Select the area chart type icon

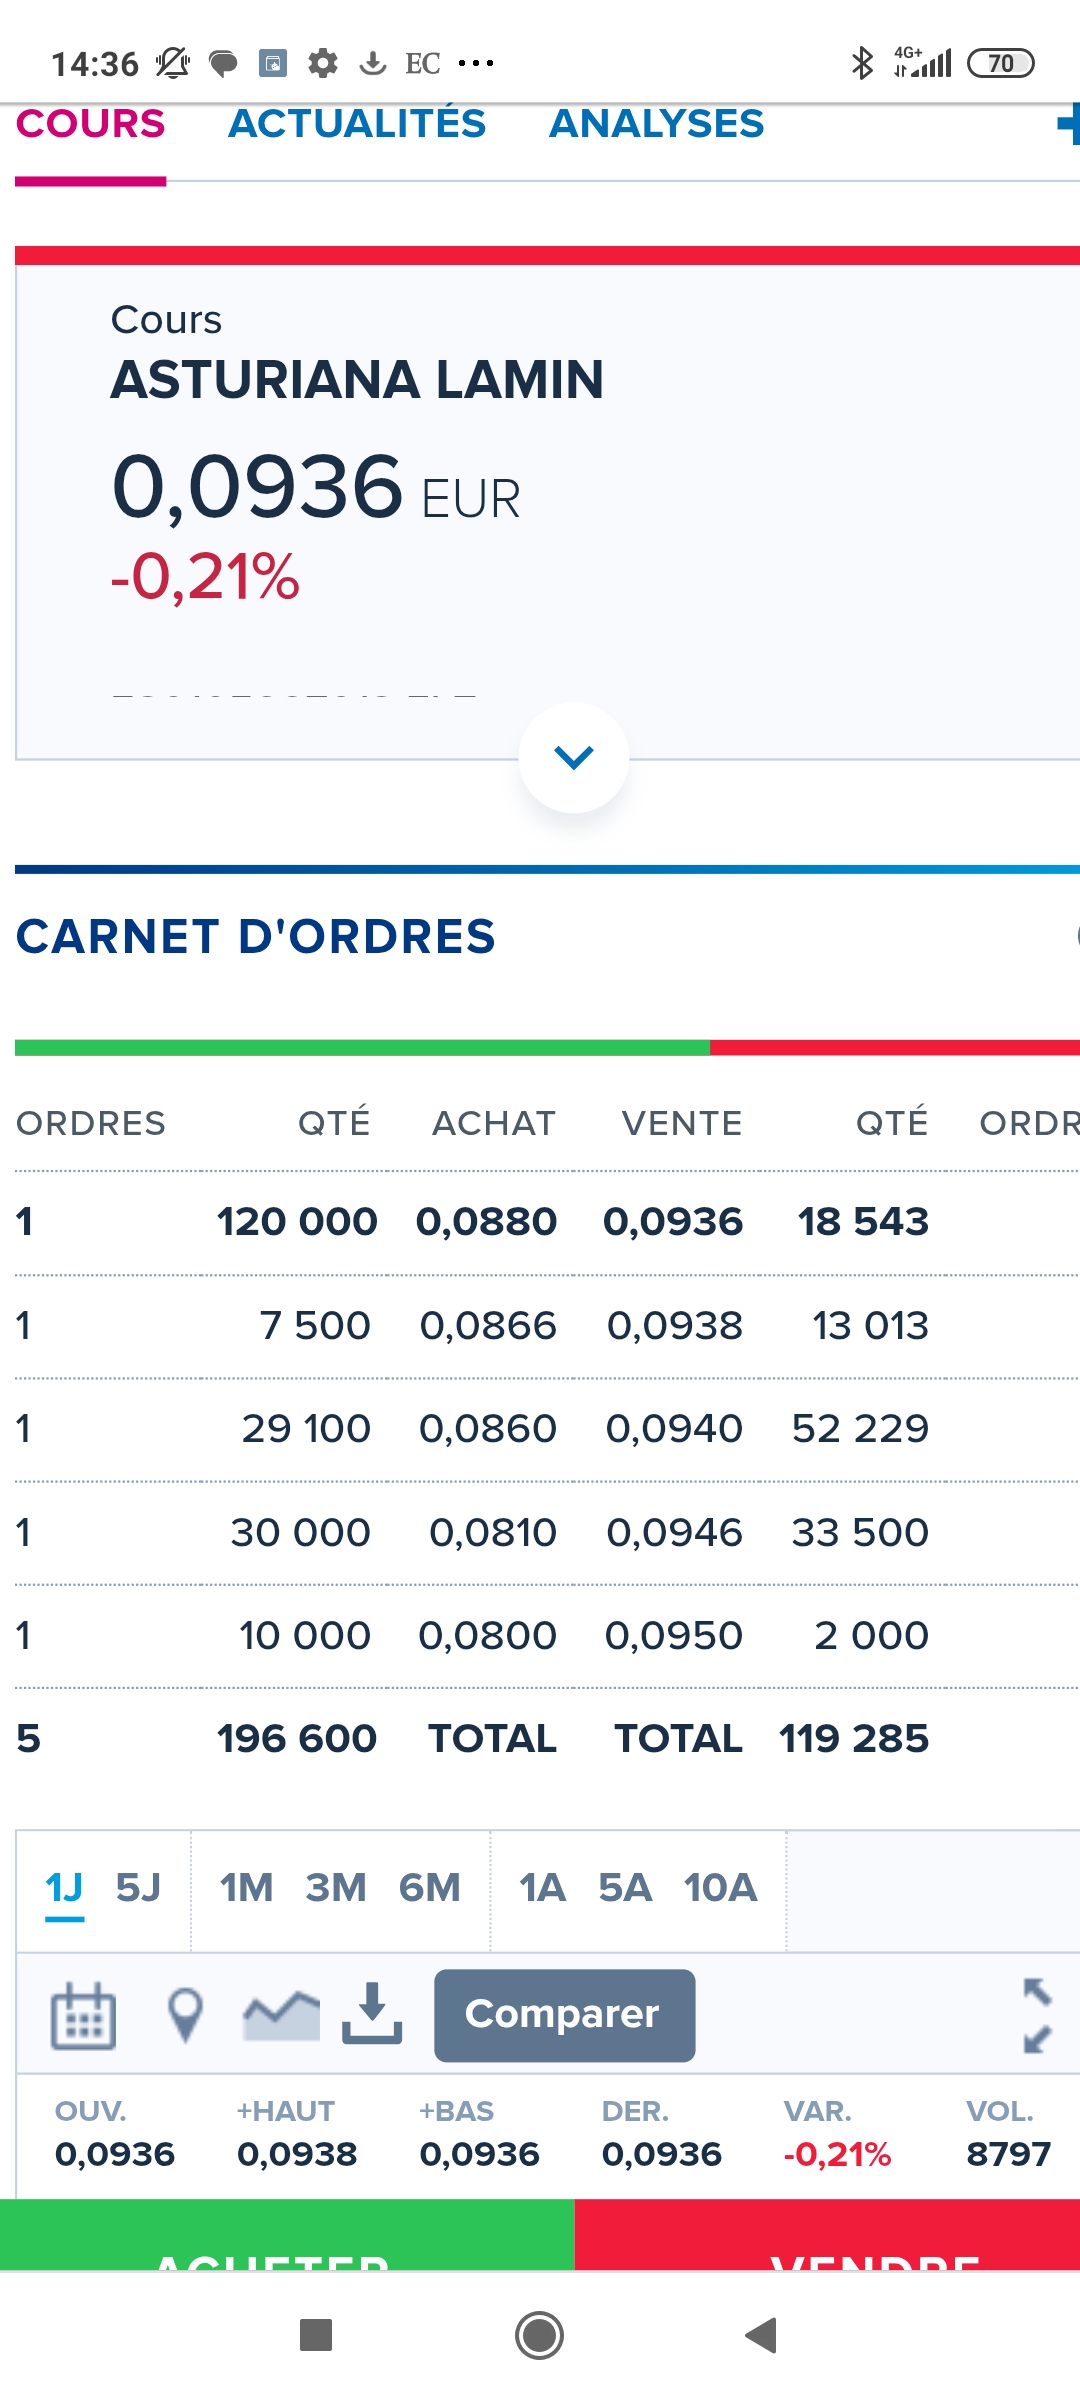pos(281,2015)
